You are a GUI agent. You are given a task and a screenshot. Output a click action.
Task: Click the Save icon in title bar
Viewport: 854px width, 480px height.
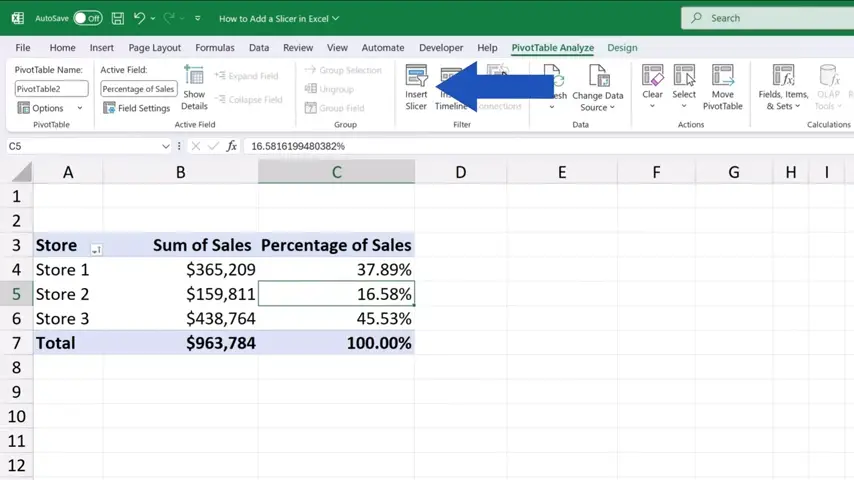118,18
